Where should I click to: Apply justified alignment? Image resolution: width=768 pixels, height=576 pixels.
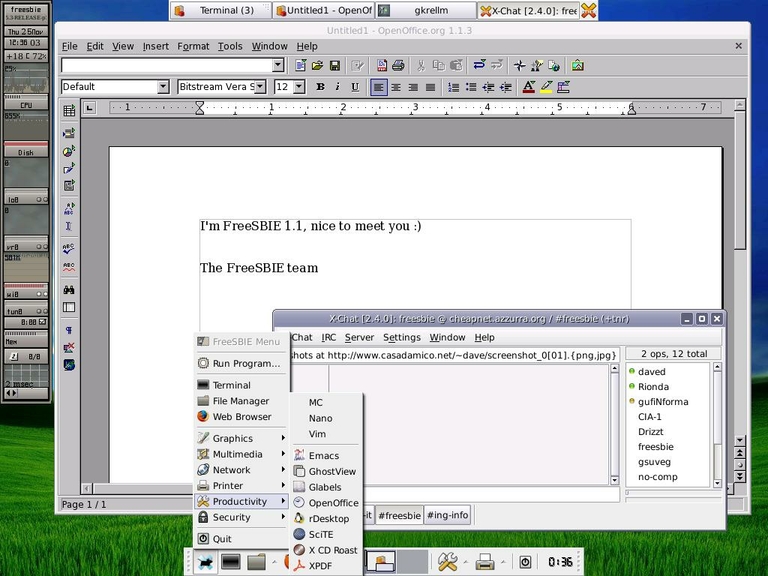tap(431, 87)
